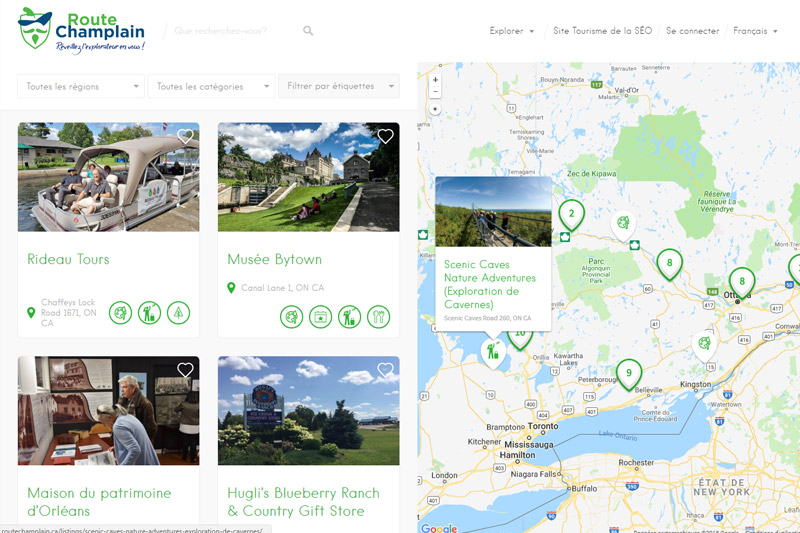Open the Rideau Tours photo

click(109, 177)
